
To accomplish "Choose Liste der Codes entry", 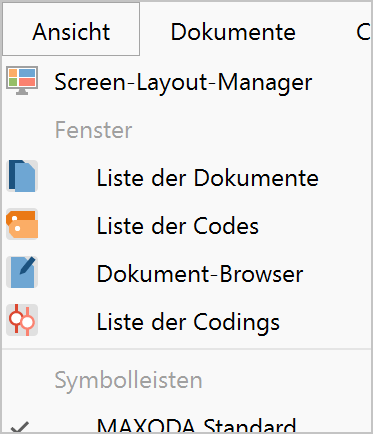I will [178, 226].
